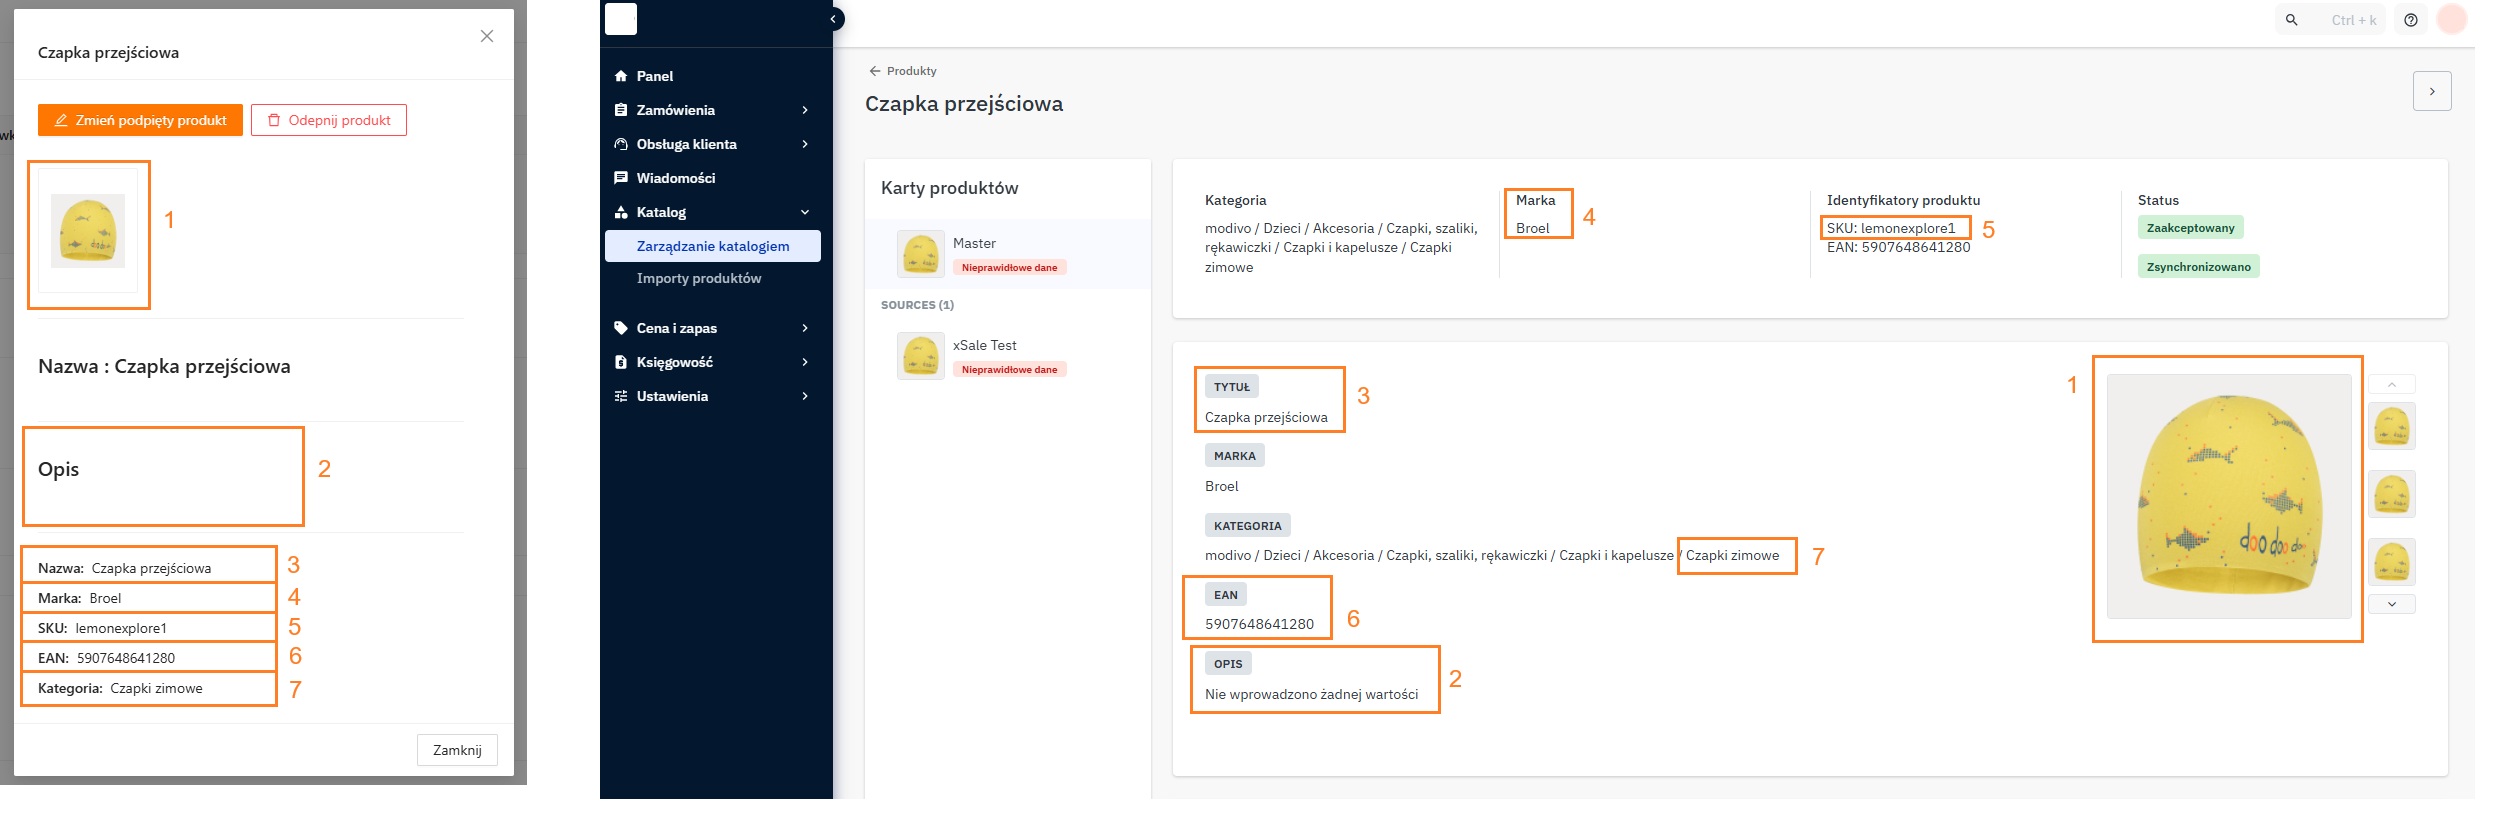Click Zmień podpięty produkt button
The width and height of the screenshot is (2520, 831).
(140, 120)
